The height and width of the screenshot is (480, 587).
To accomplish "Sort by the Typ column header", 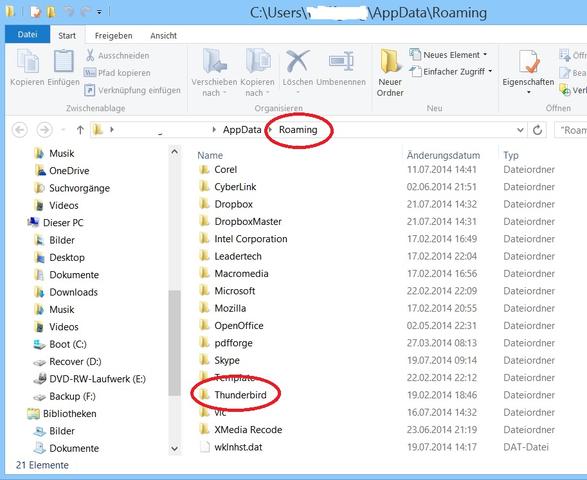I will pos(511,155).
